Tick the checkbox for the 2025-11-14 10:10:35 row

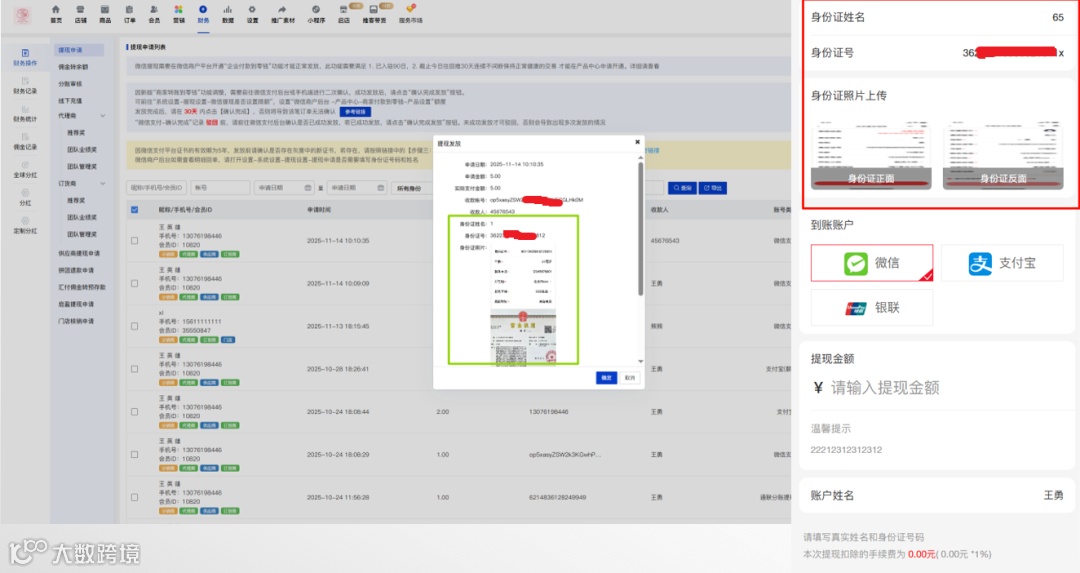pos(134,240)
